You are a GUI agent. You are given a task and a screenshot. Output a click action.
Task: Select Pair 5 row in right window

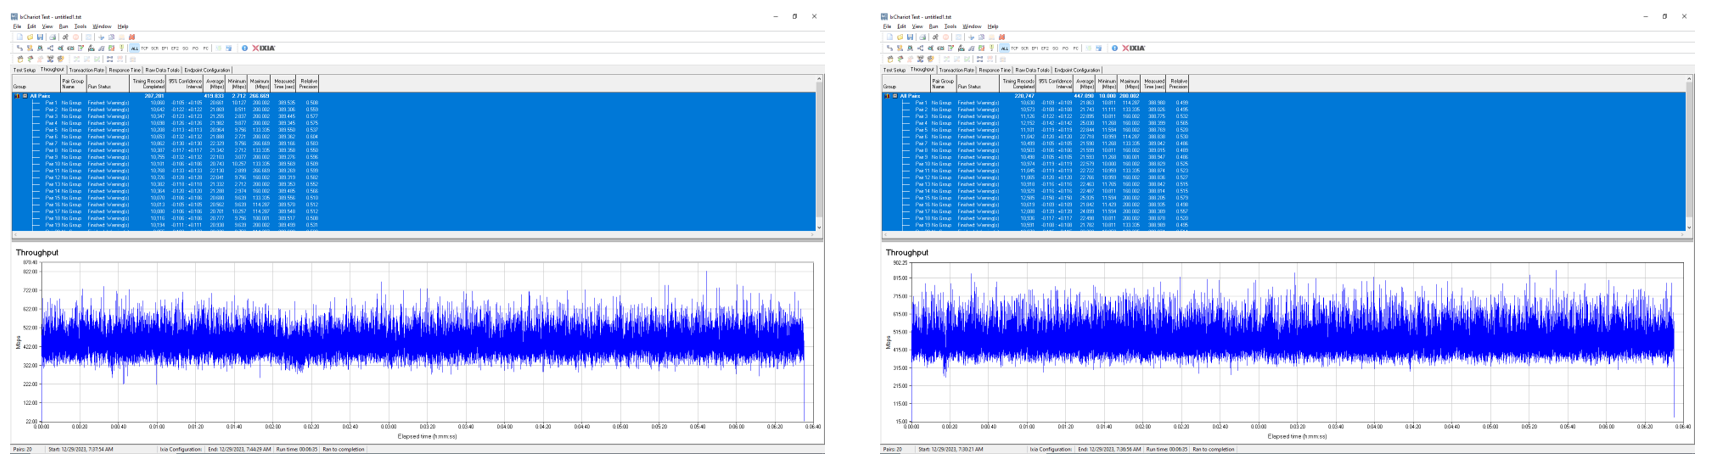pos(1284,130)
